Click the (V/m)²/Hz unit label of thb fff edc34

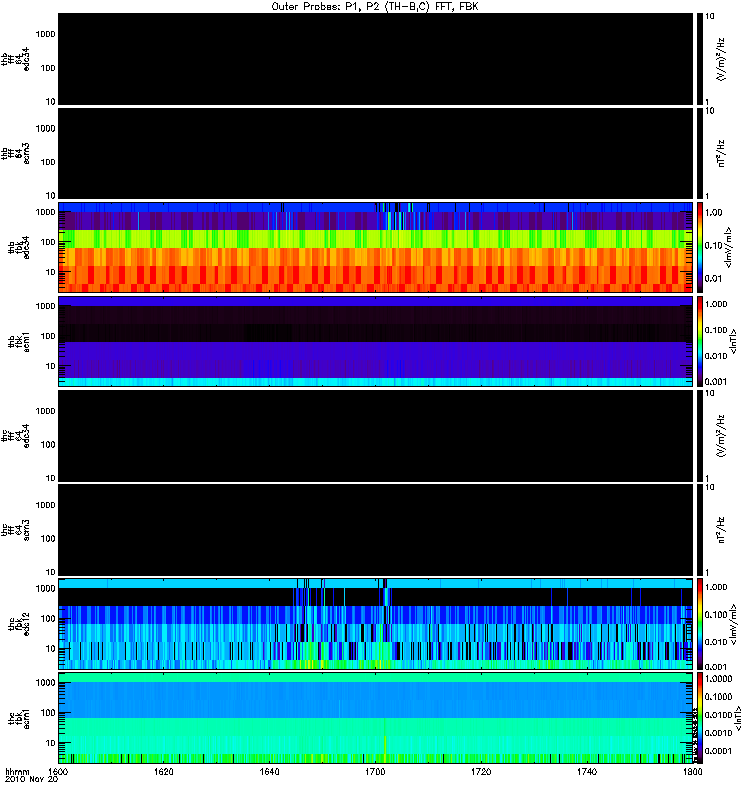tap(720, 59)
